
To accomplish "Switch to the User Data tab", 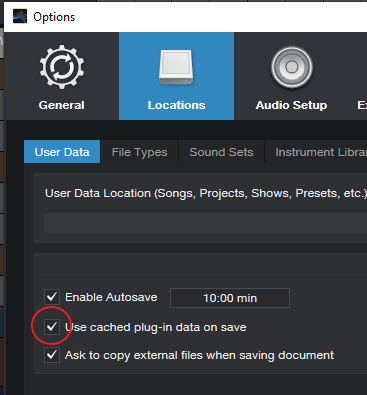I will click(62, 152).
